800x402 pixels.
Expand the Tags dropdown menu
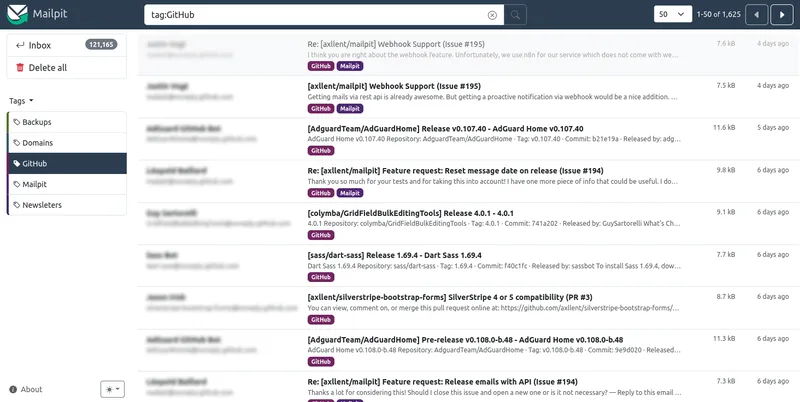[x=21, y=101]
